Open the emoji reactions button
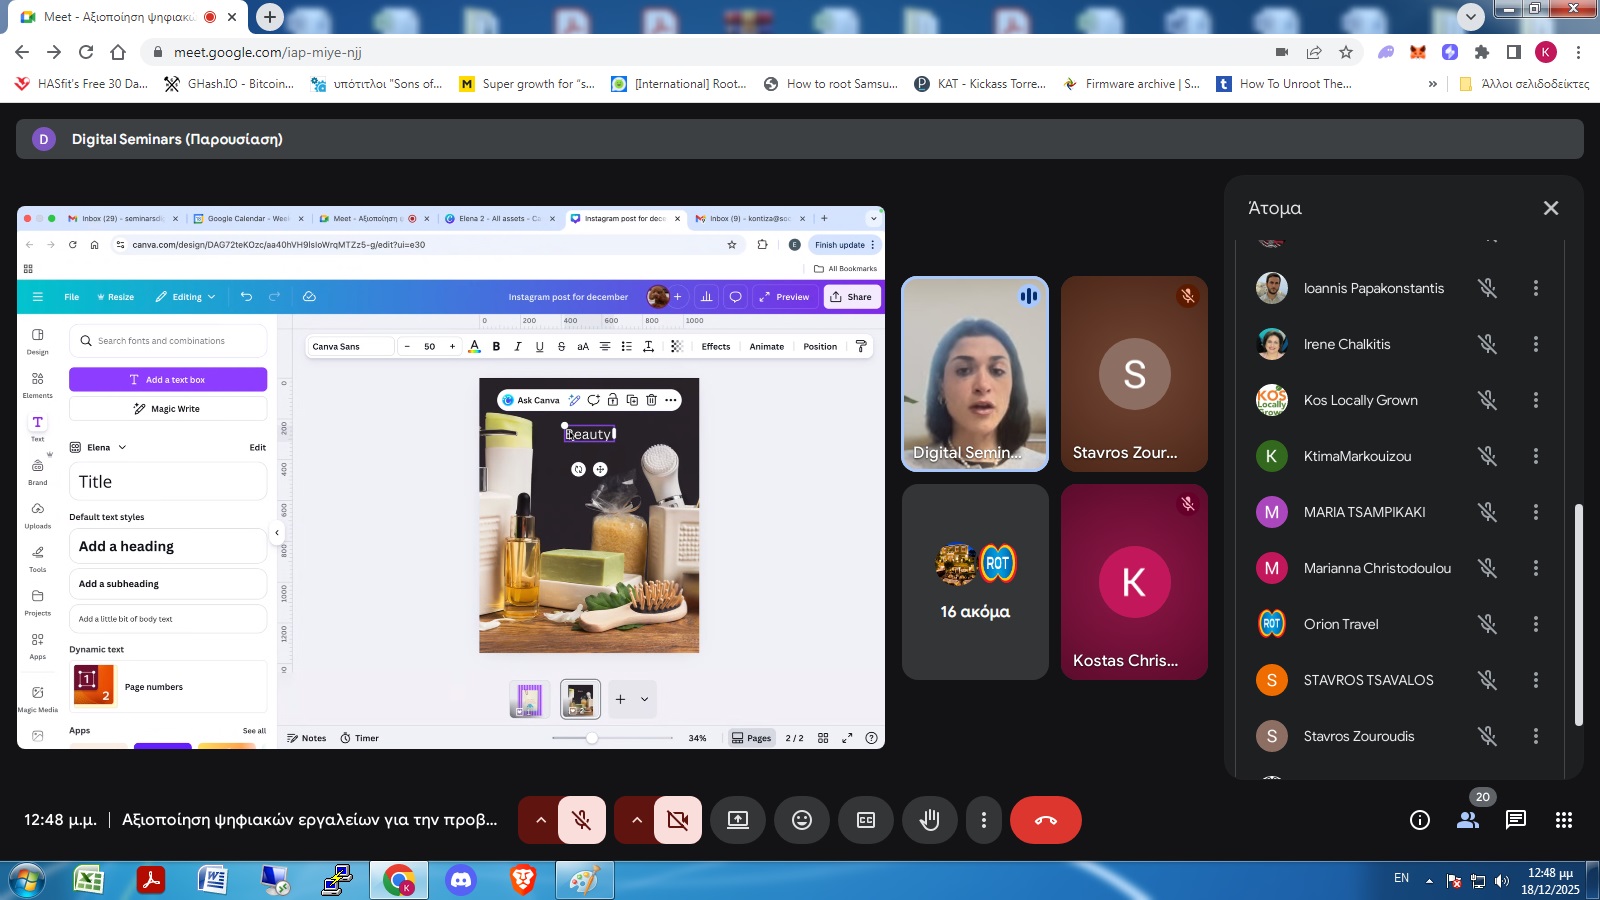The height and width of the screenshot is (900, 1600). [x=802, y=820]
